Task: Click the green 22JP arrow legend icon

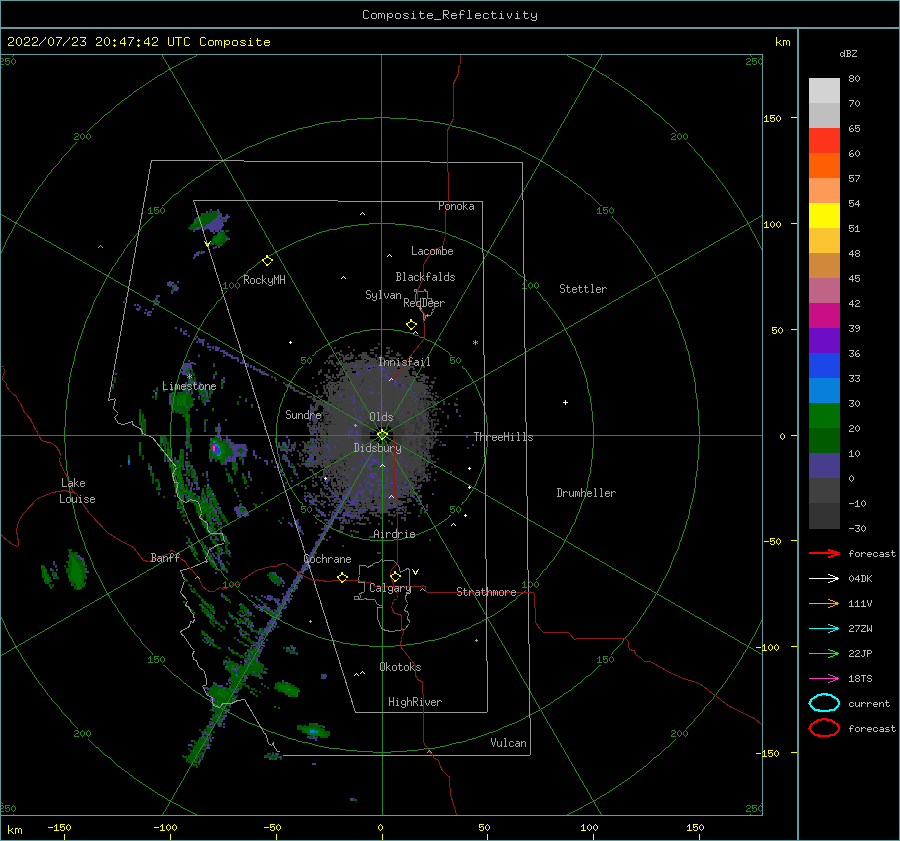Action: 824,653
